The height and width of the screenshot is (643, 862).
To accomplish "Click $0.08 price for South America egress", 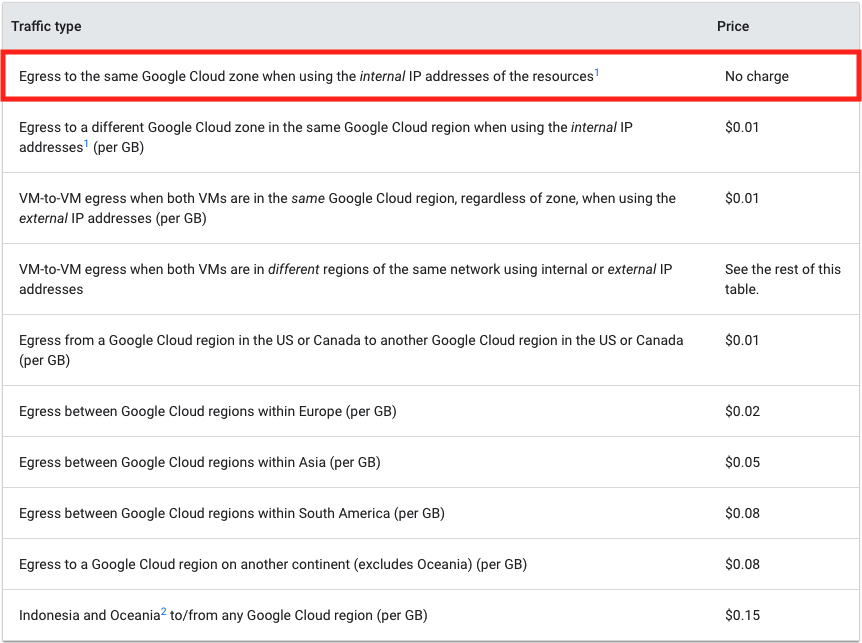I will (742, 513).
